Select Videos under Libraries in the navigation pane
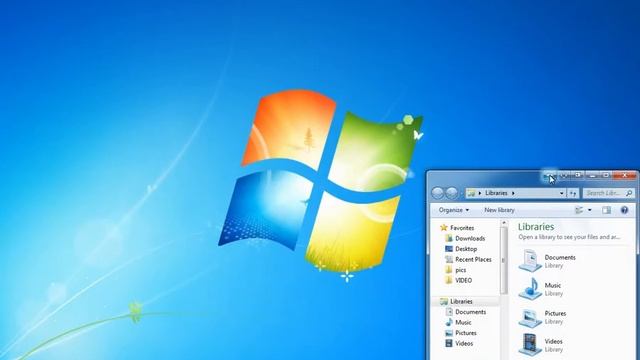This screenshot has width=640, height=360. click(x=459, y=344)
